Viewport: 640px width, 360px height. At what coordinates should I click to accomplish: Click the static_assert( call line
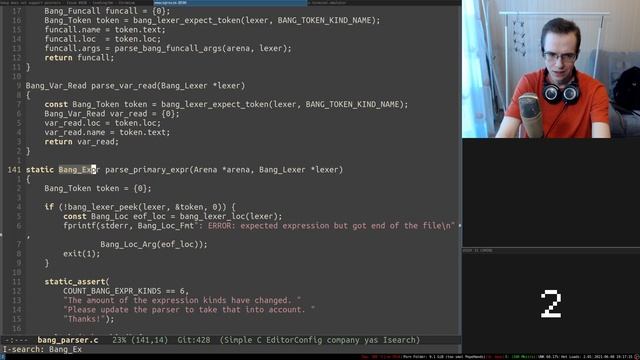coord(77,282)
